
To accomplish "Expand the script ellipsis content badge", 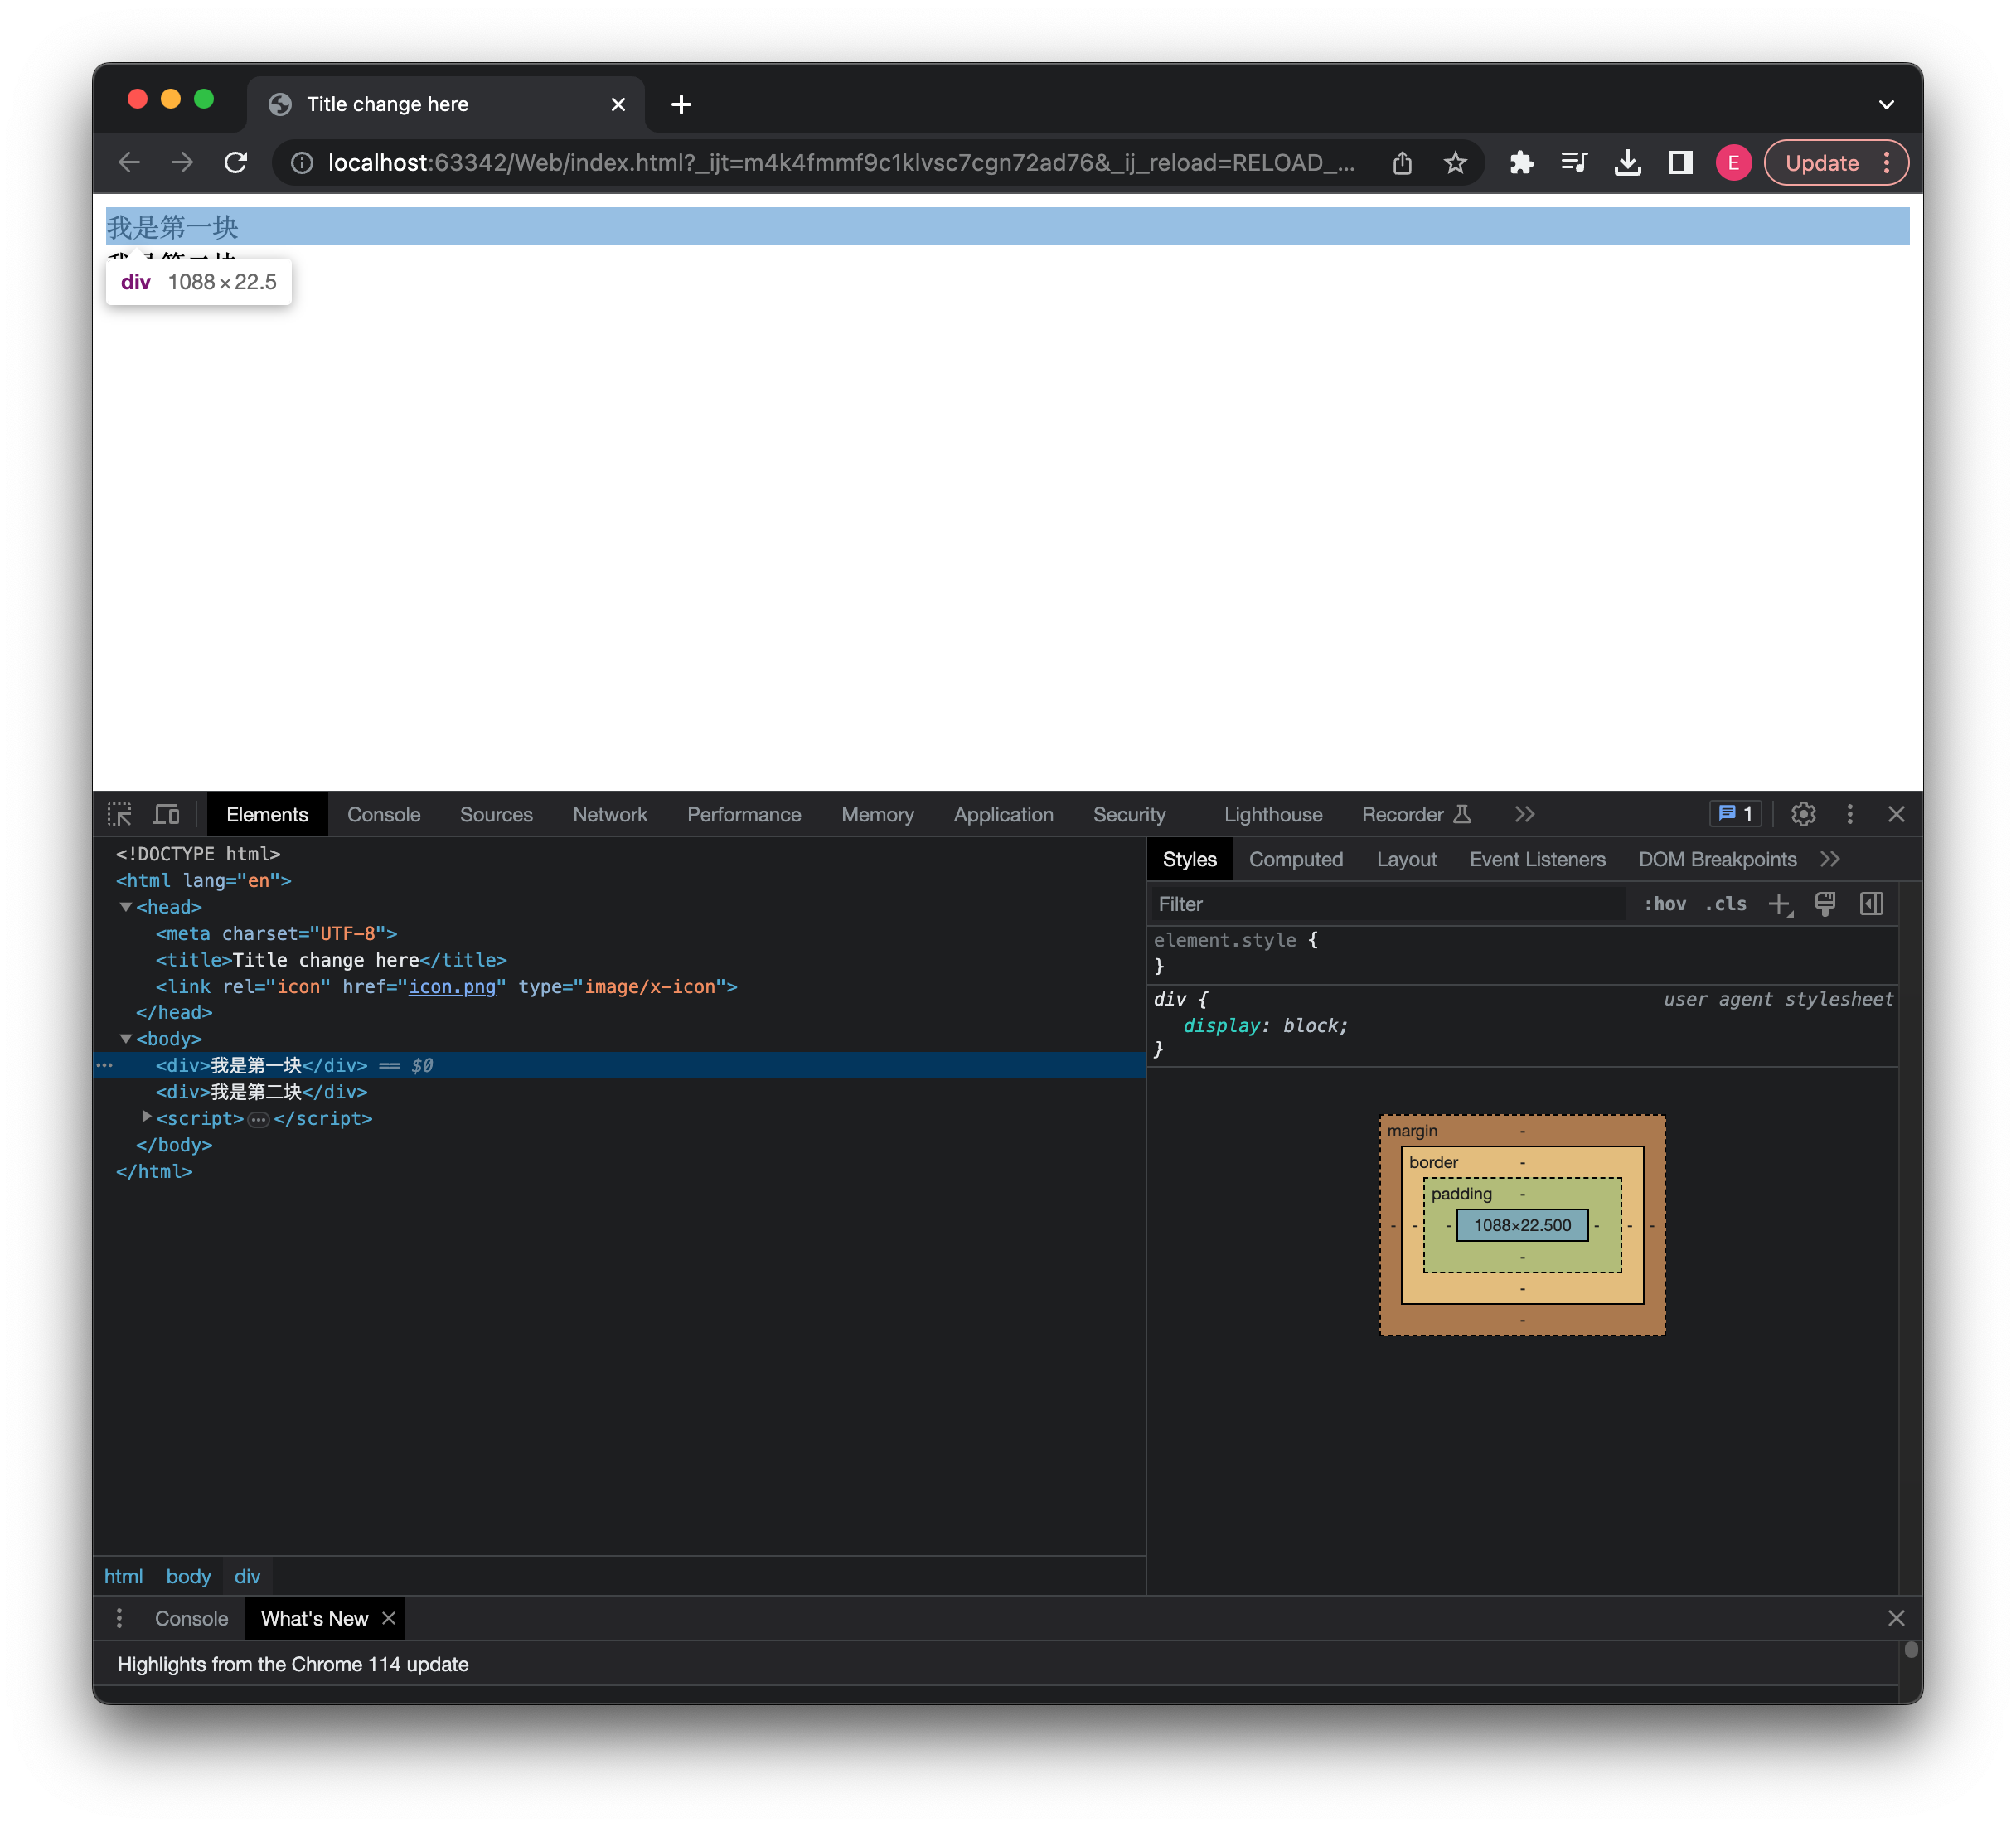I will click(x=258, y=1119).
